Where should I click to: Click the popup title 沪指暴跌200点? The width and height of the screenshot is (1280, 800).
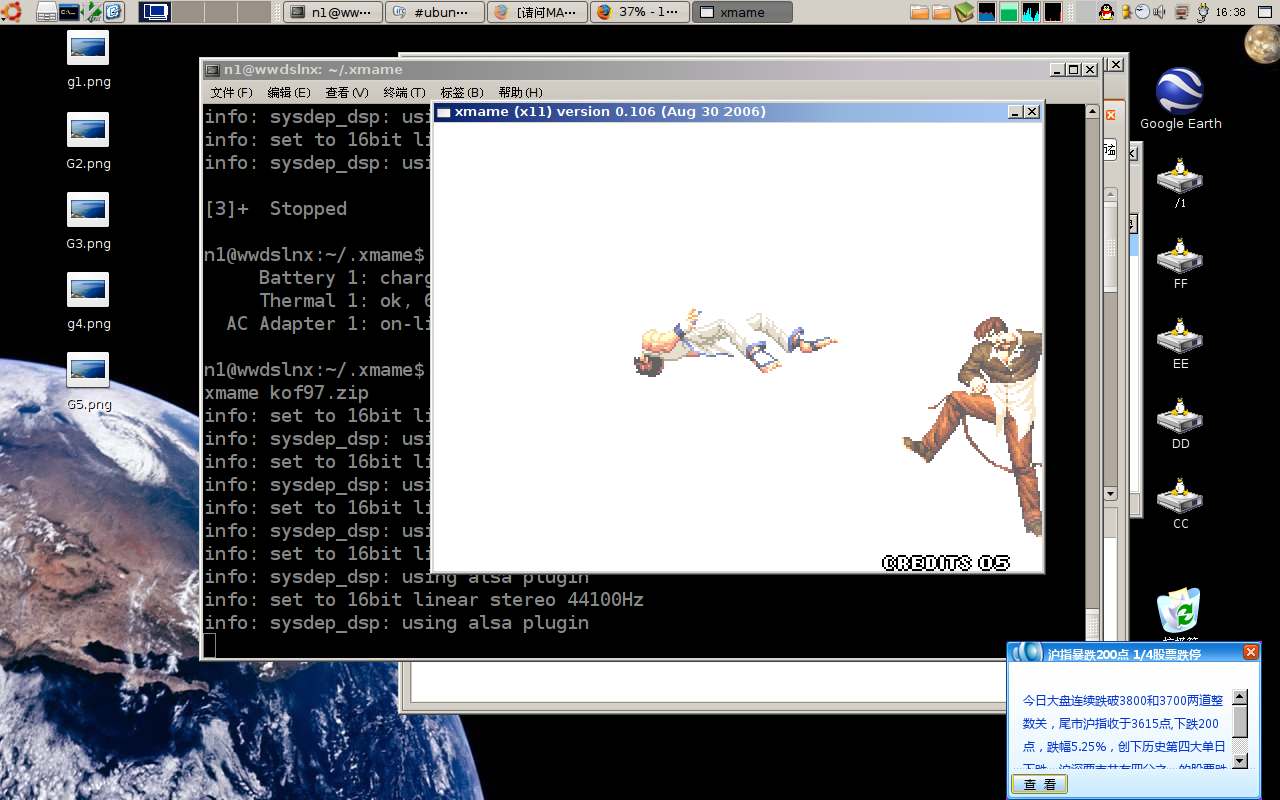click(1124, 654)
